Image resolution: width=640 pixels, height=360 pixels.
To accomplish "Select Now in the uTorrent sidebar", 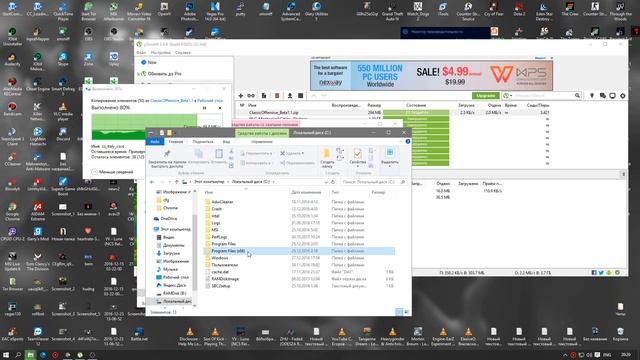I will [x=152, y=62].
